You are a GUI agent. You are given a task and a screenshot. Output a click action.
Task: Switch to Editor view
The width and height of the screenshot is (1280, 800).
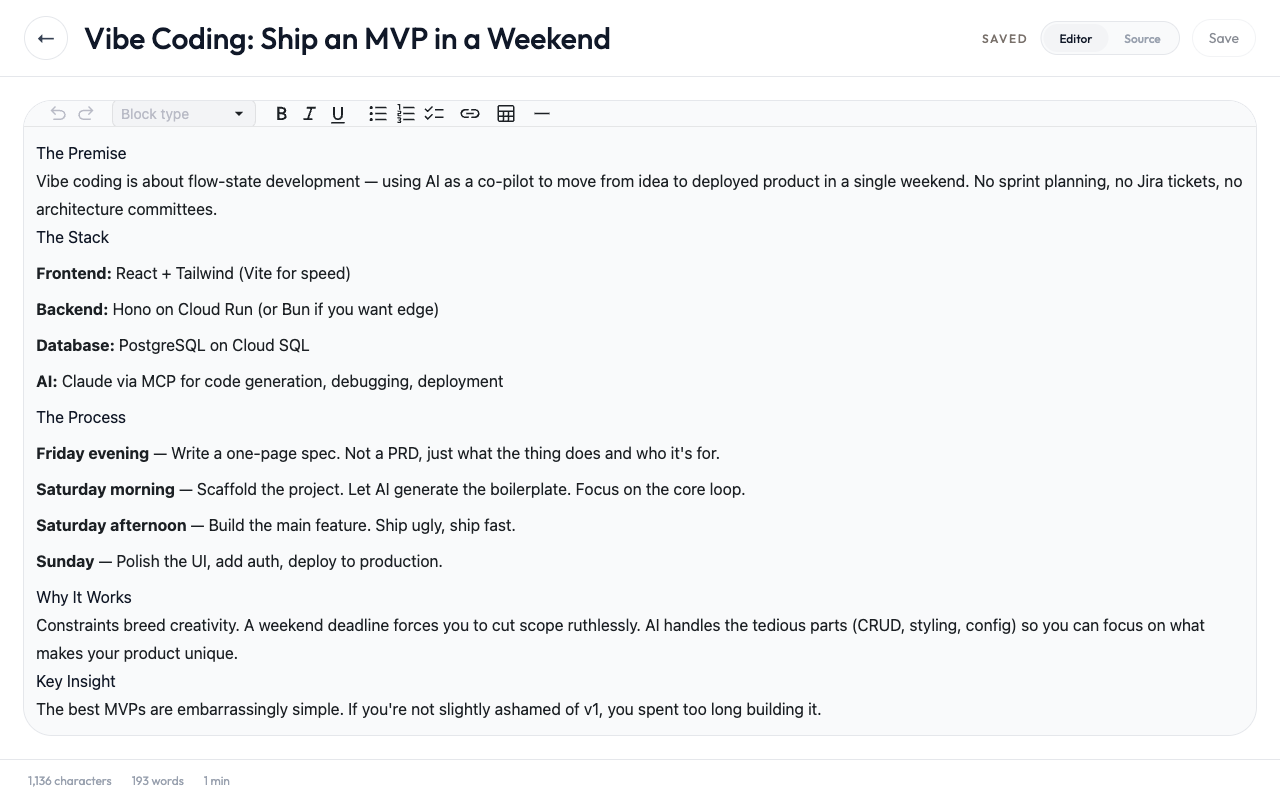(x=1075, y=39)
